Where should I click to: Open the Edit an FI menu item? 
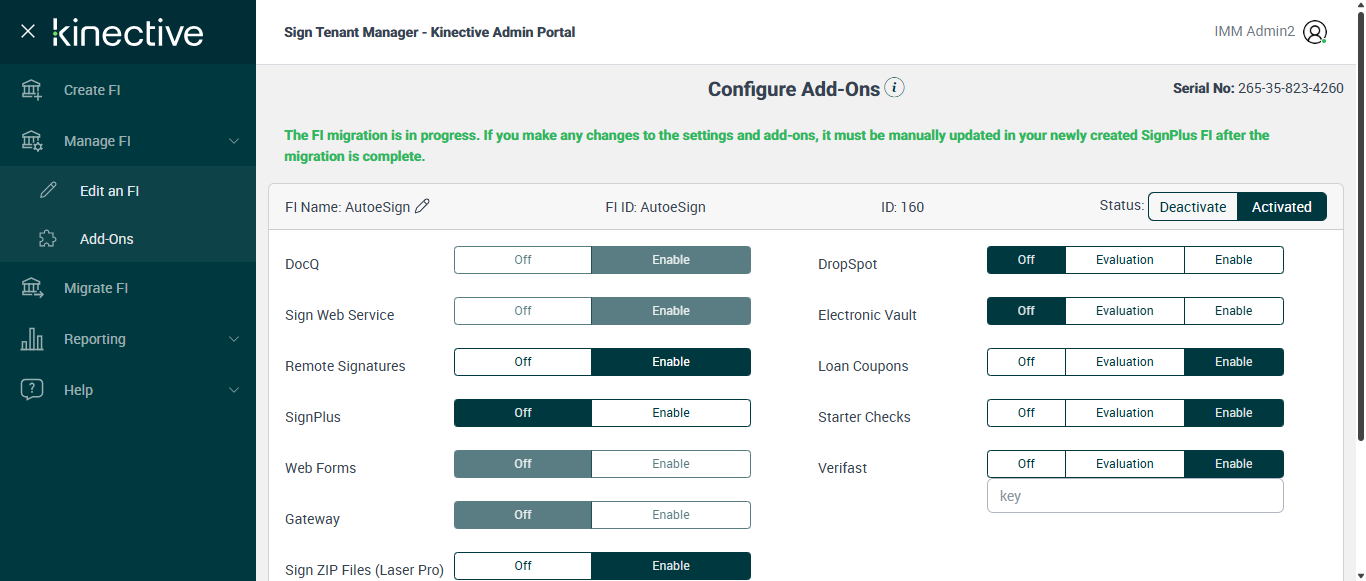[109, 191]
